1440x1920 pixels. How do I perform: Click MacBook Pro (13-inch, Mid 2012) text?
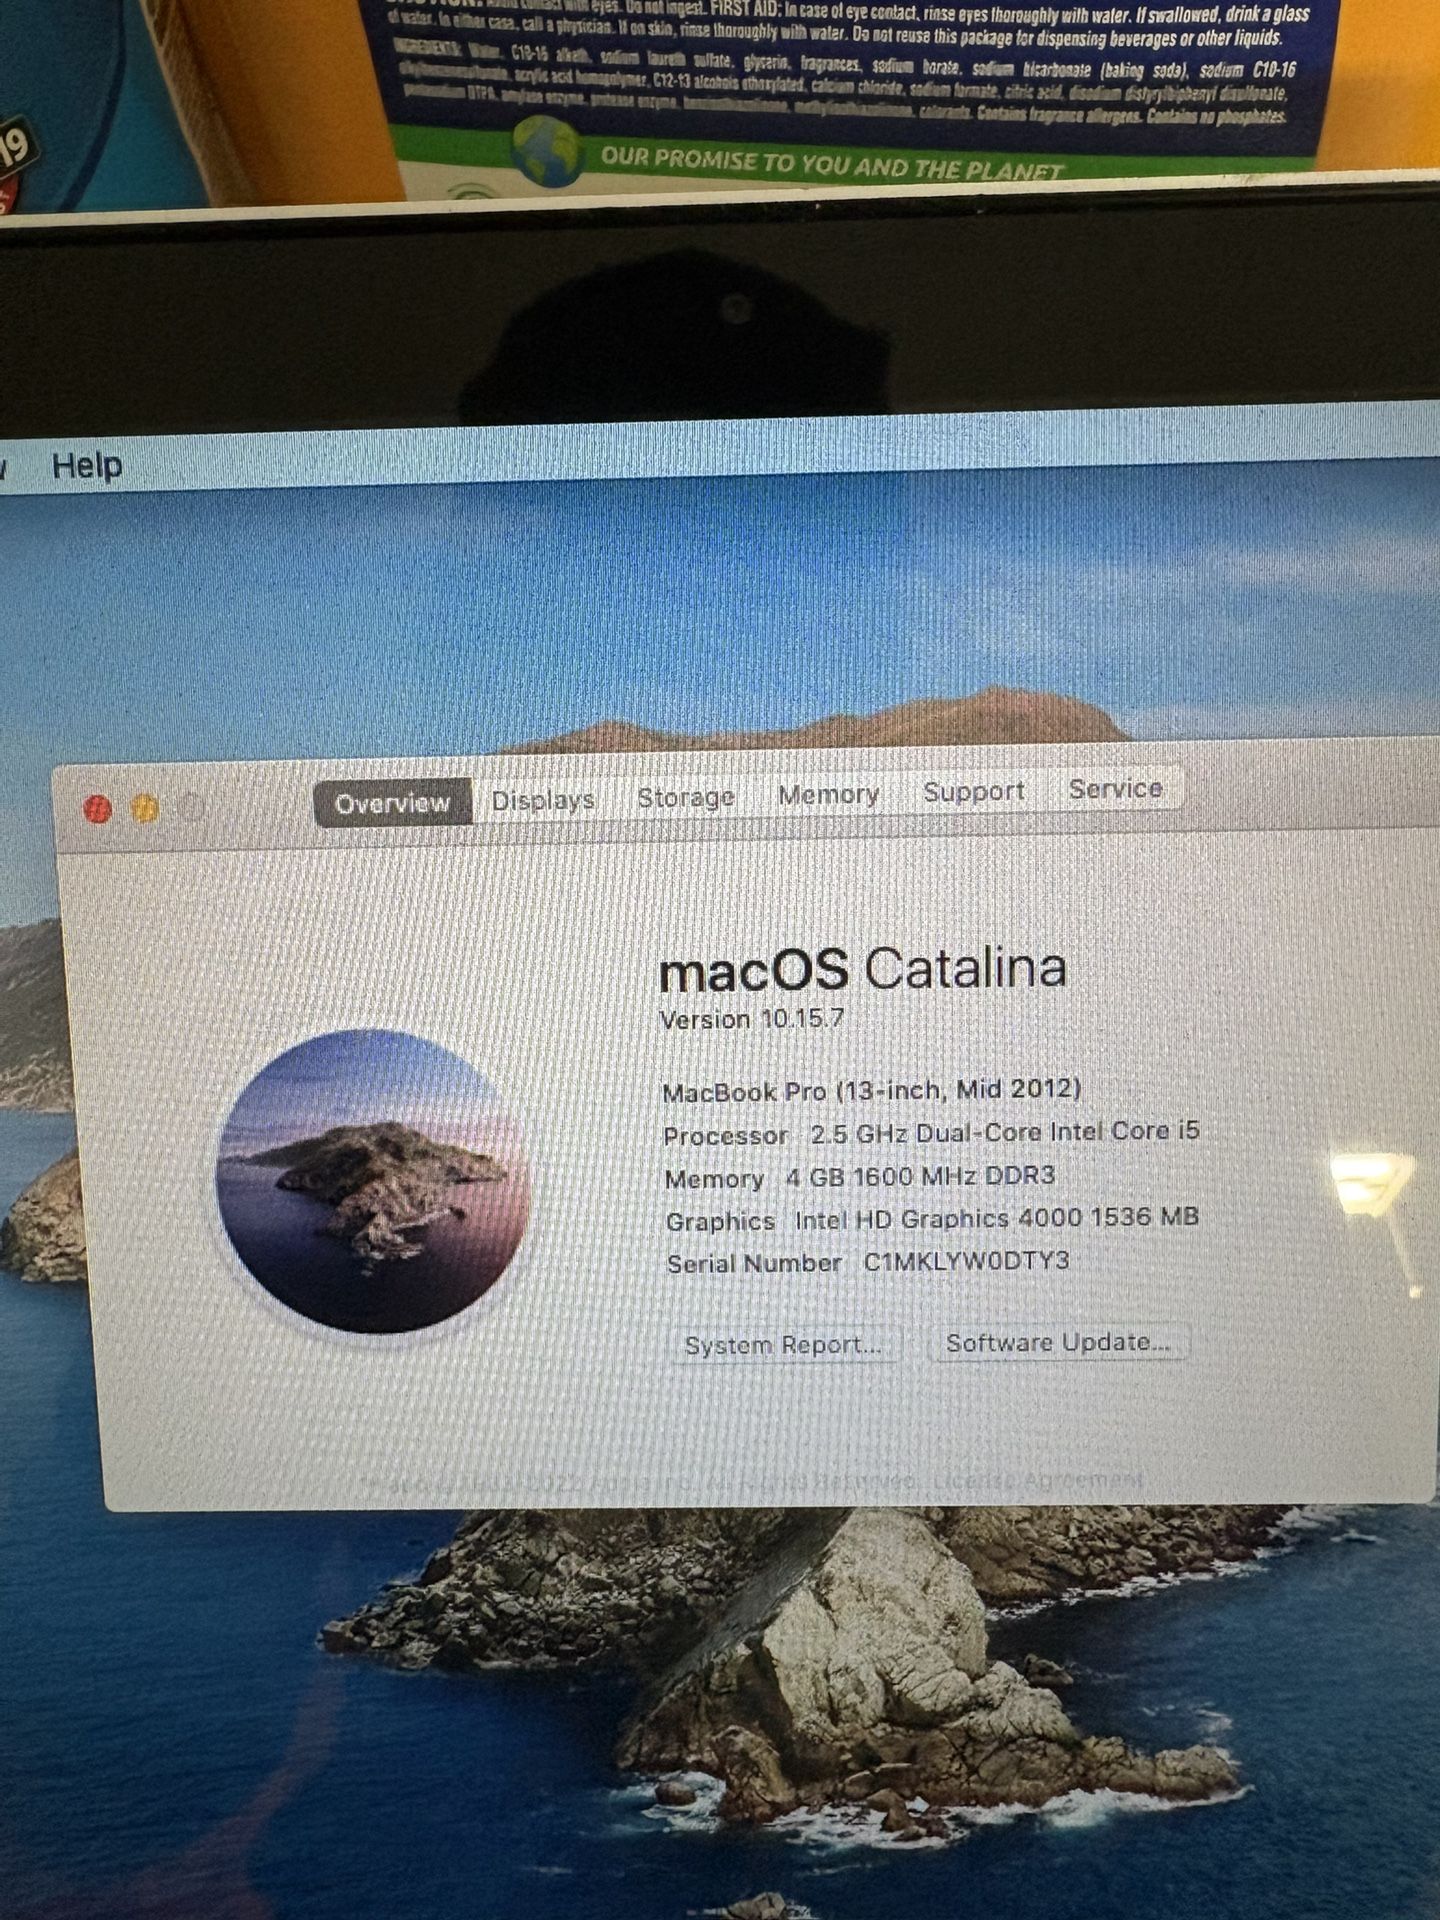pos(871,1090)
